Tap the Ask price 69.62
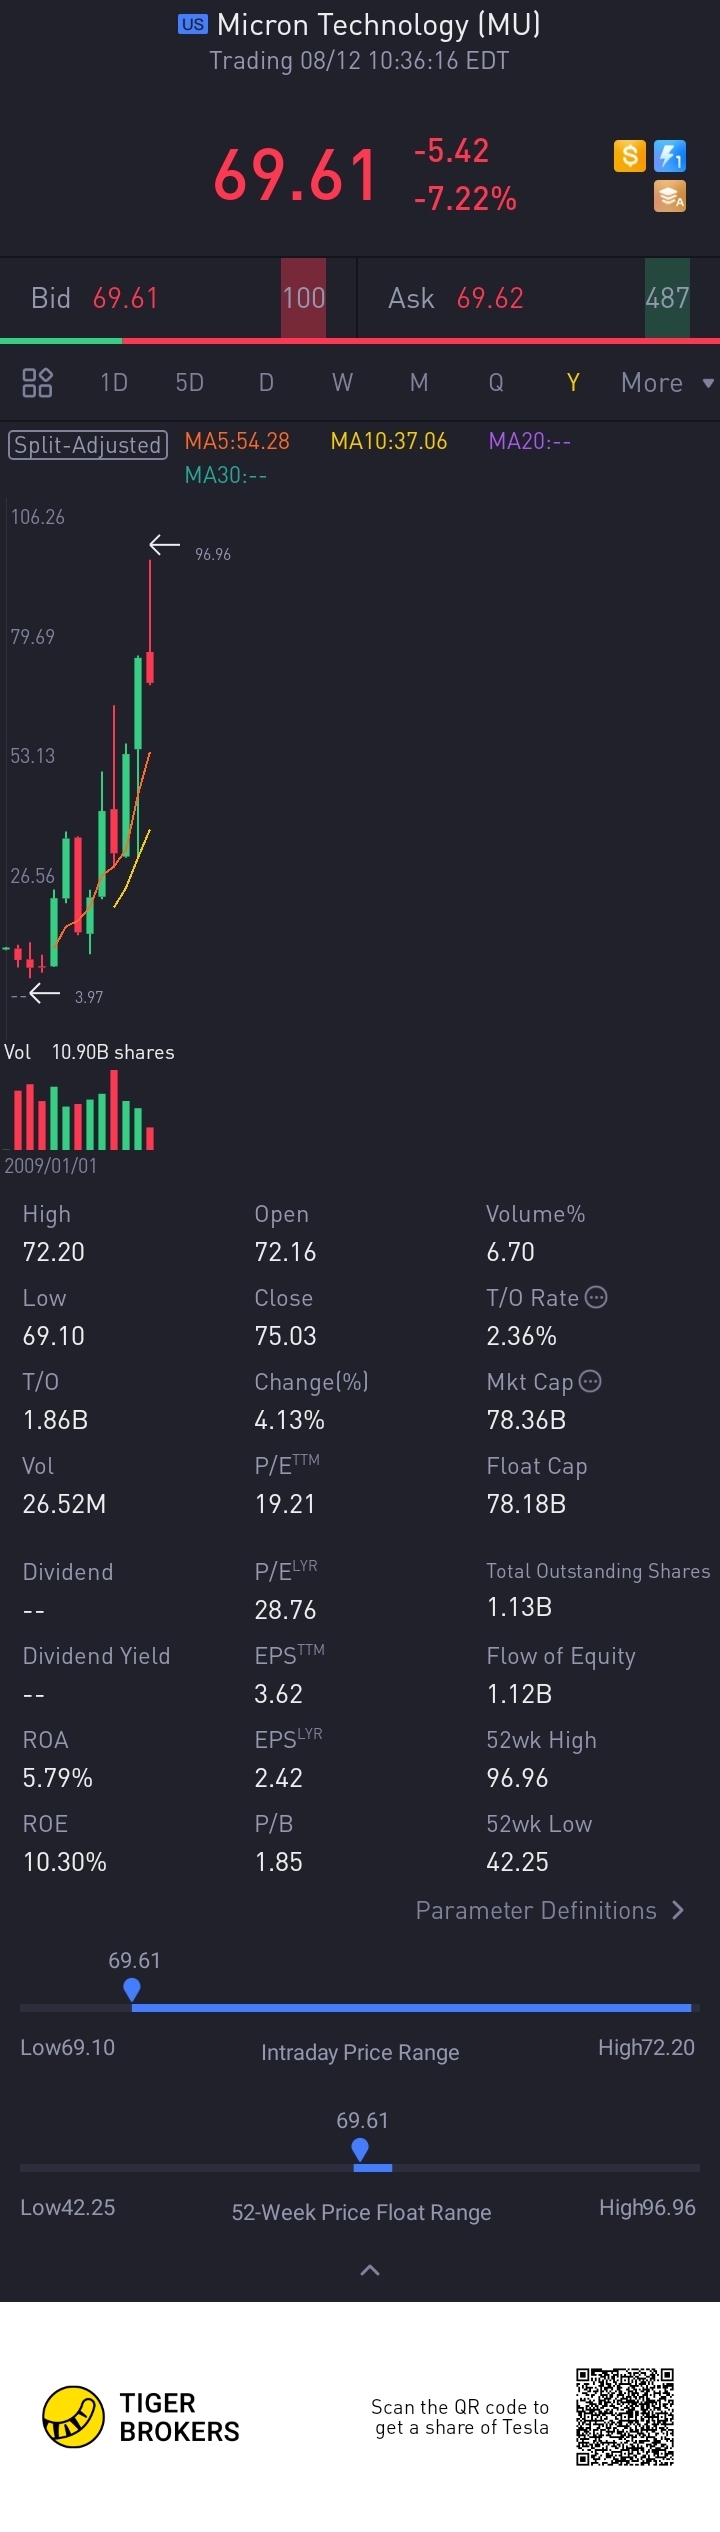 [x=489, y=298]
